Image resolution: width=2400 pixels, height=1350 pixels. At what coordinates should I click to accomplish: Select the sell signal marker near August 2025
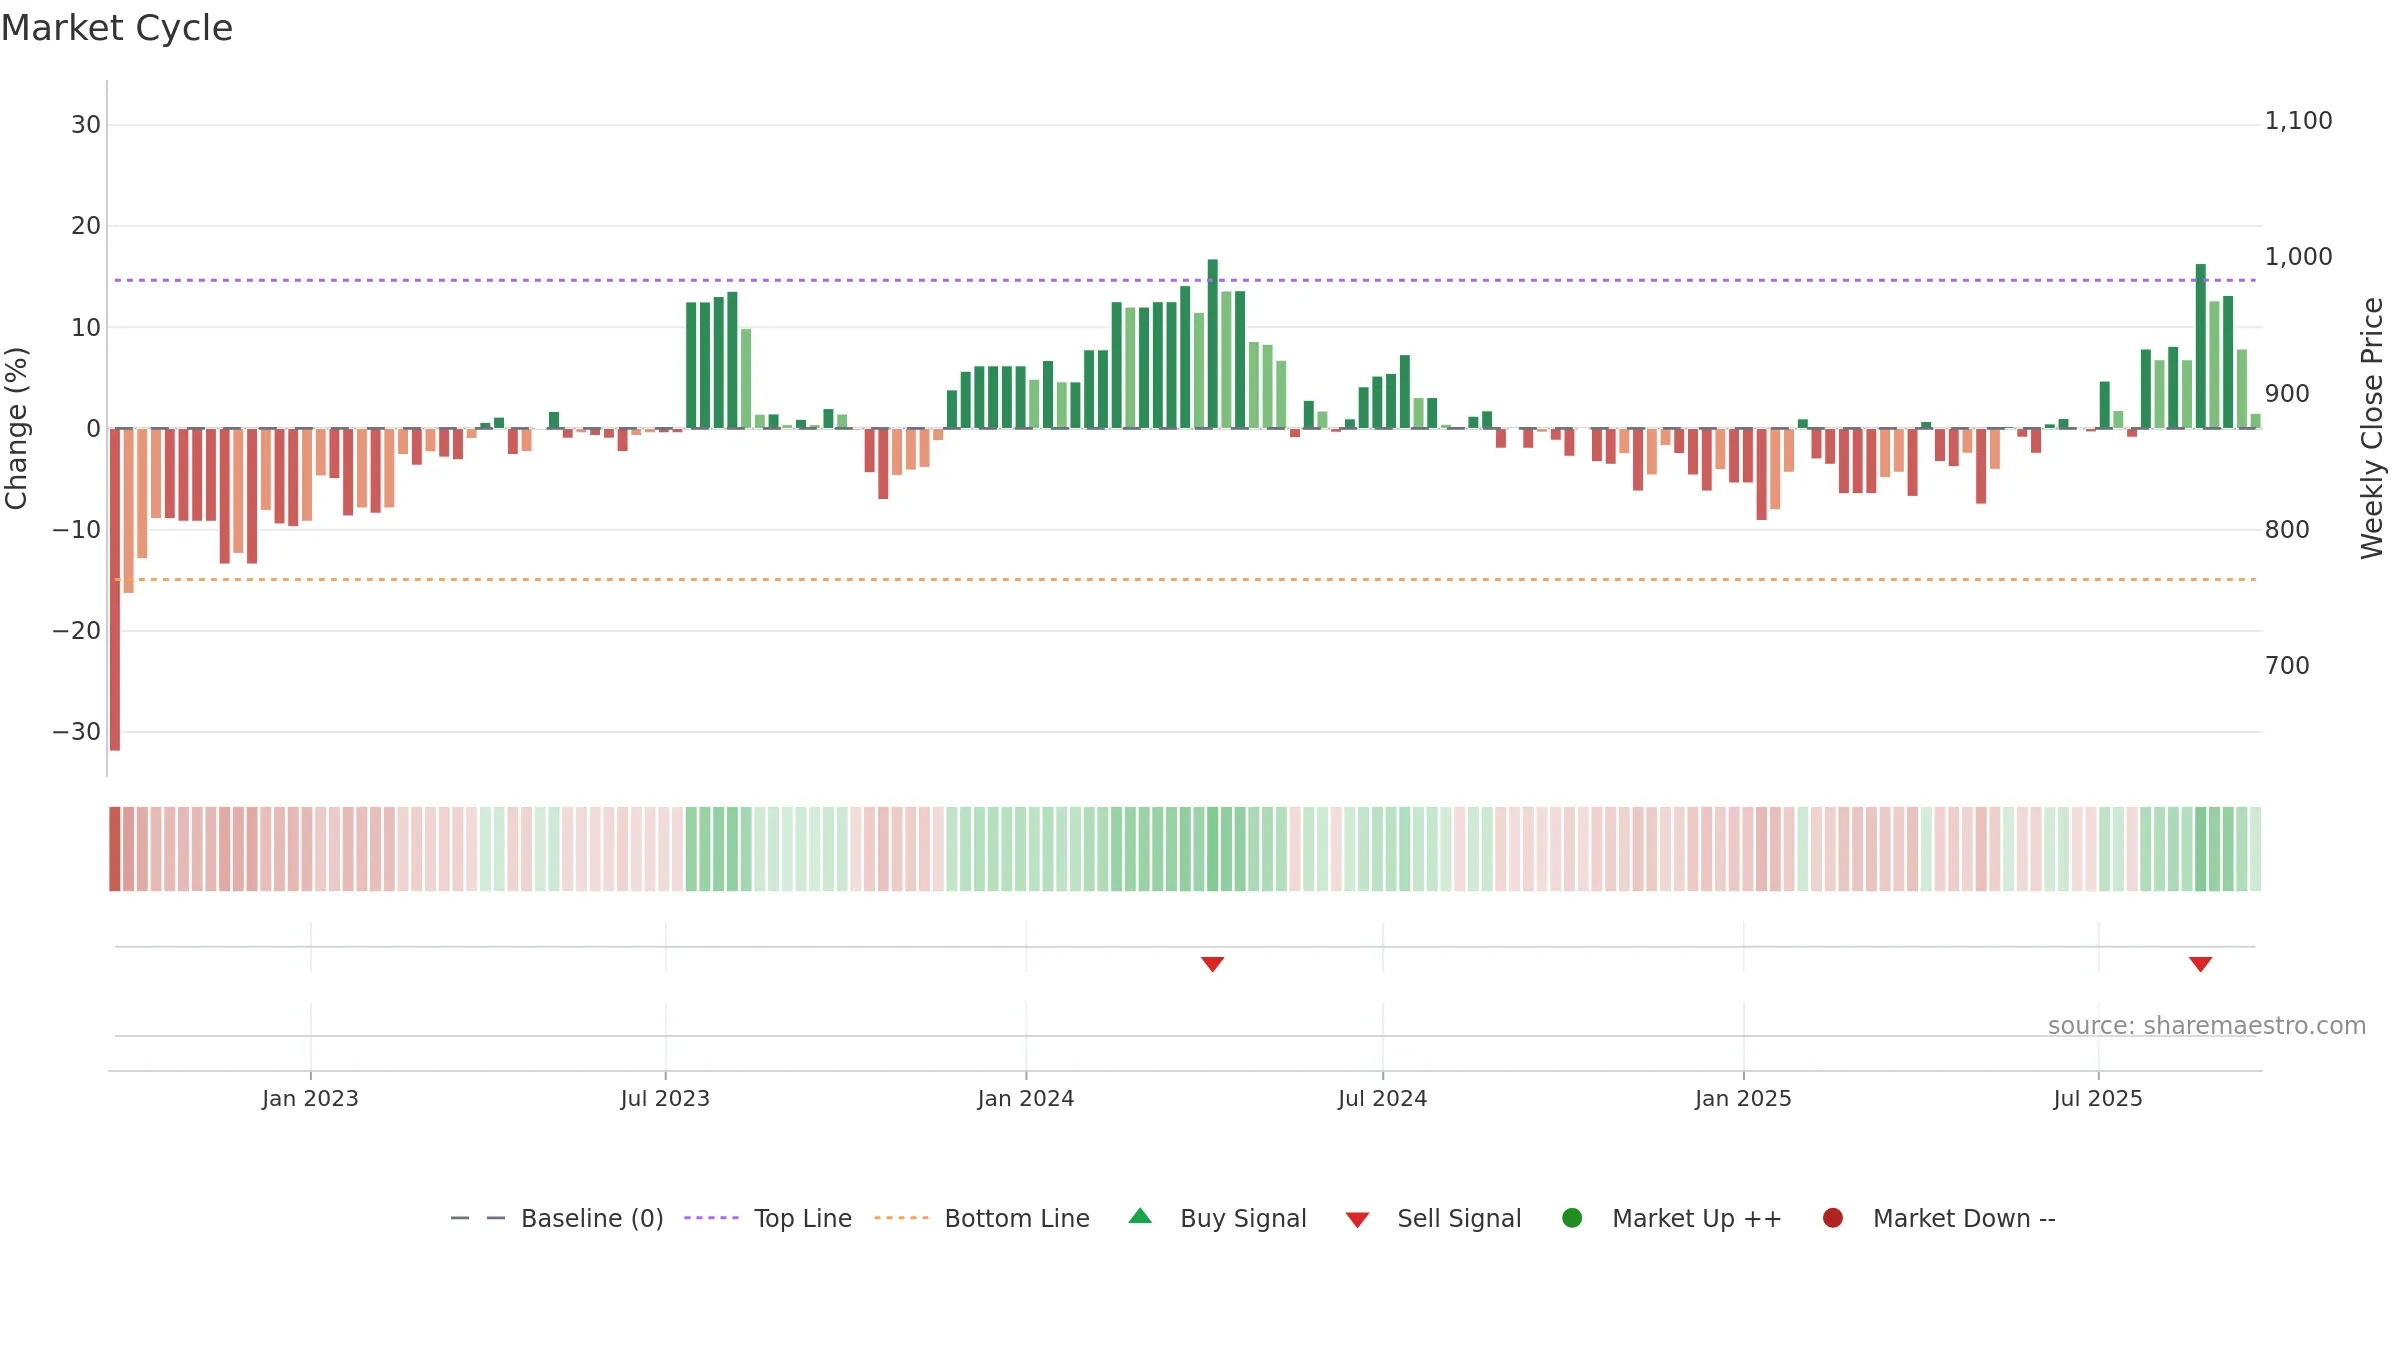pyautogui.click(x=2200, y=964)
